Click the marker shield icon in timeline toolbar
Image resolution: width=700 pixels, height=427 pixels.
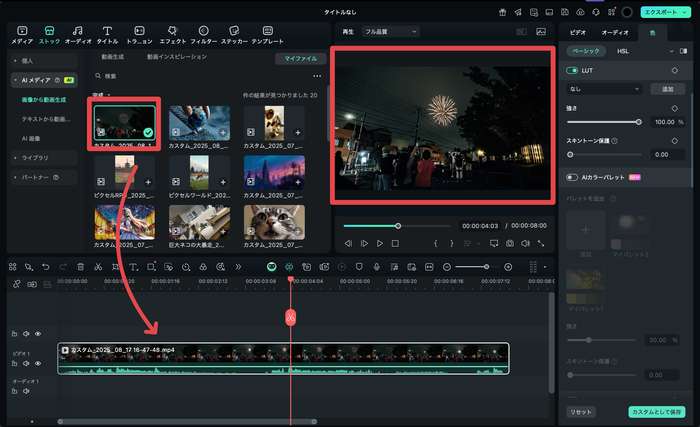(359, 267)
